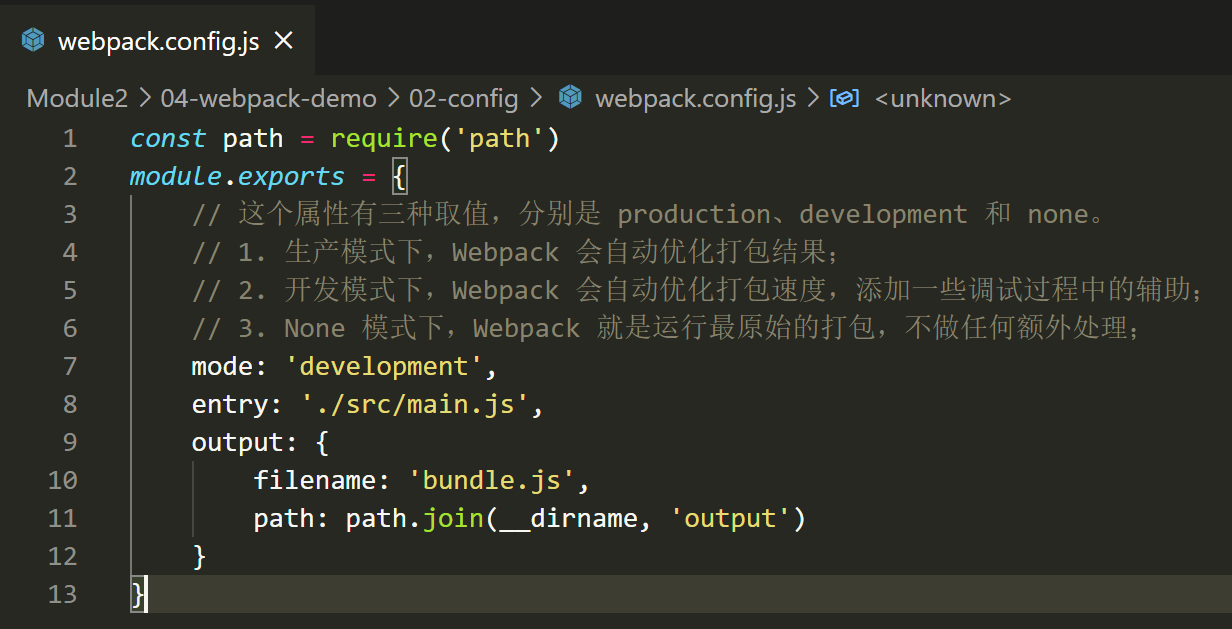Click the 'entry' property key
The height and width of the screenshot is (629, 1232).
[x=230, y=404]
